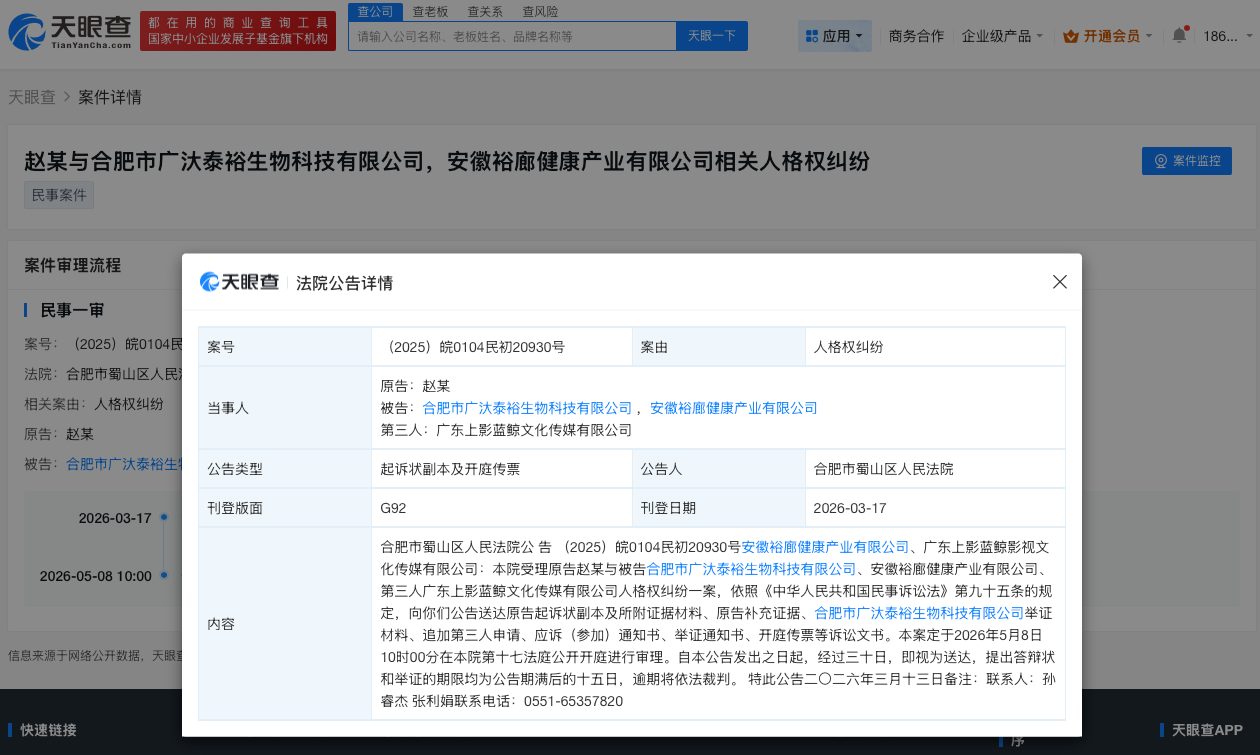
Task: Open the notification bell
Action: click(1179, 32)
